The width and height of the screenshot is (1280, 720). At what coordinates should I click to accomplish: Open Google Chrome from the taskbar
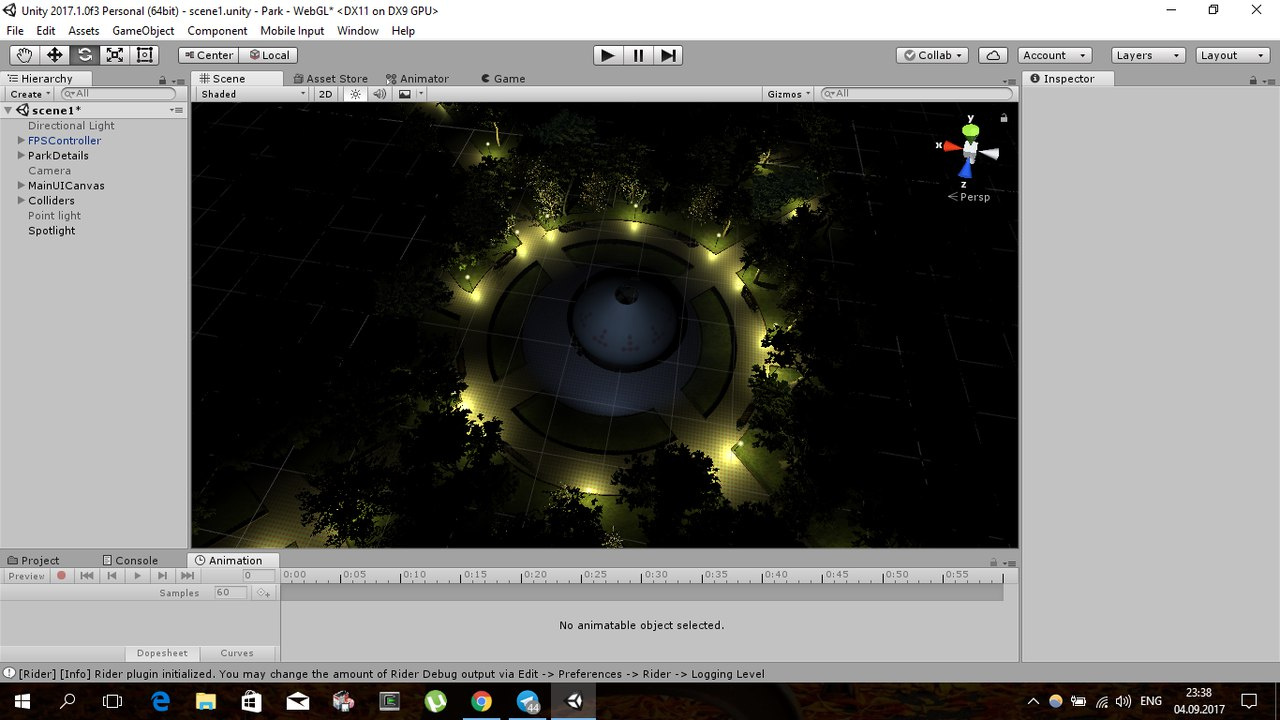481,701
